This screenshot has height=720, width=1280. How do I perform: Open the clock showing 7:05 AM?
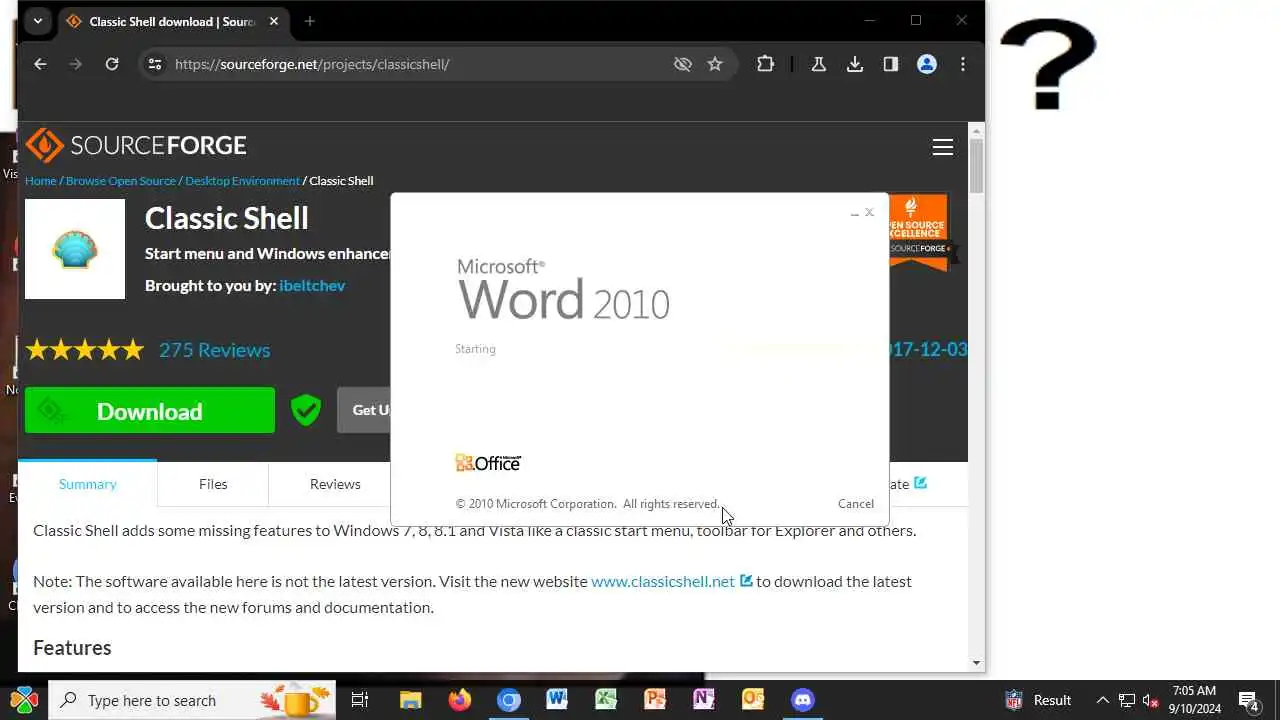pos(1196,700)
